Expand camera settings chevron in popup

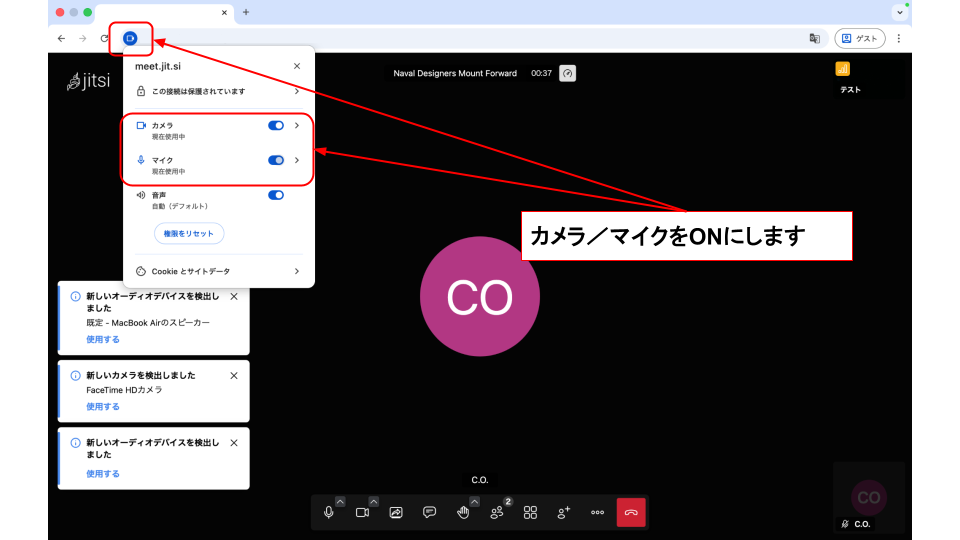[x=297, y=125]
